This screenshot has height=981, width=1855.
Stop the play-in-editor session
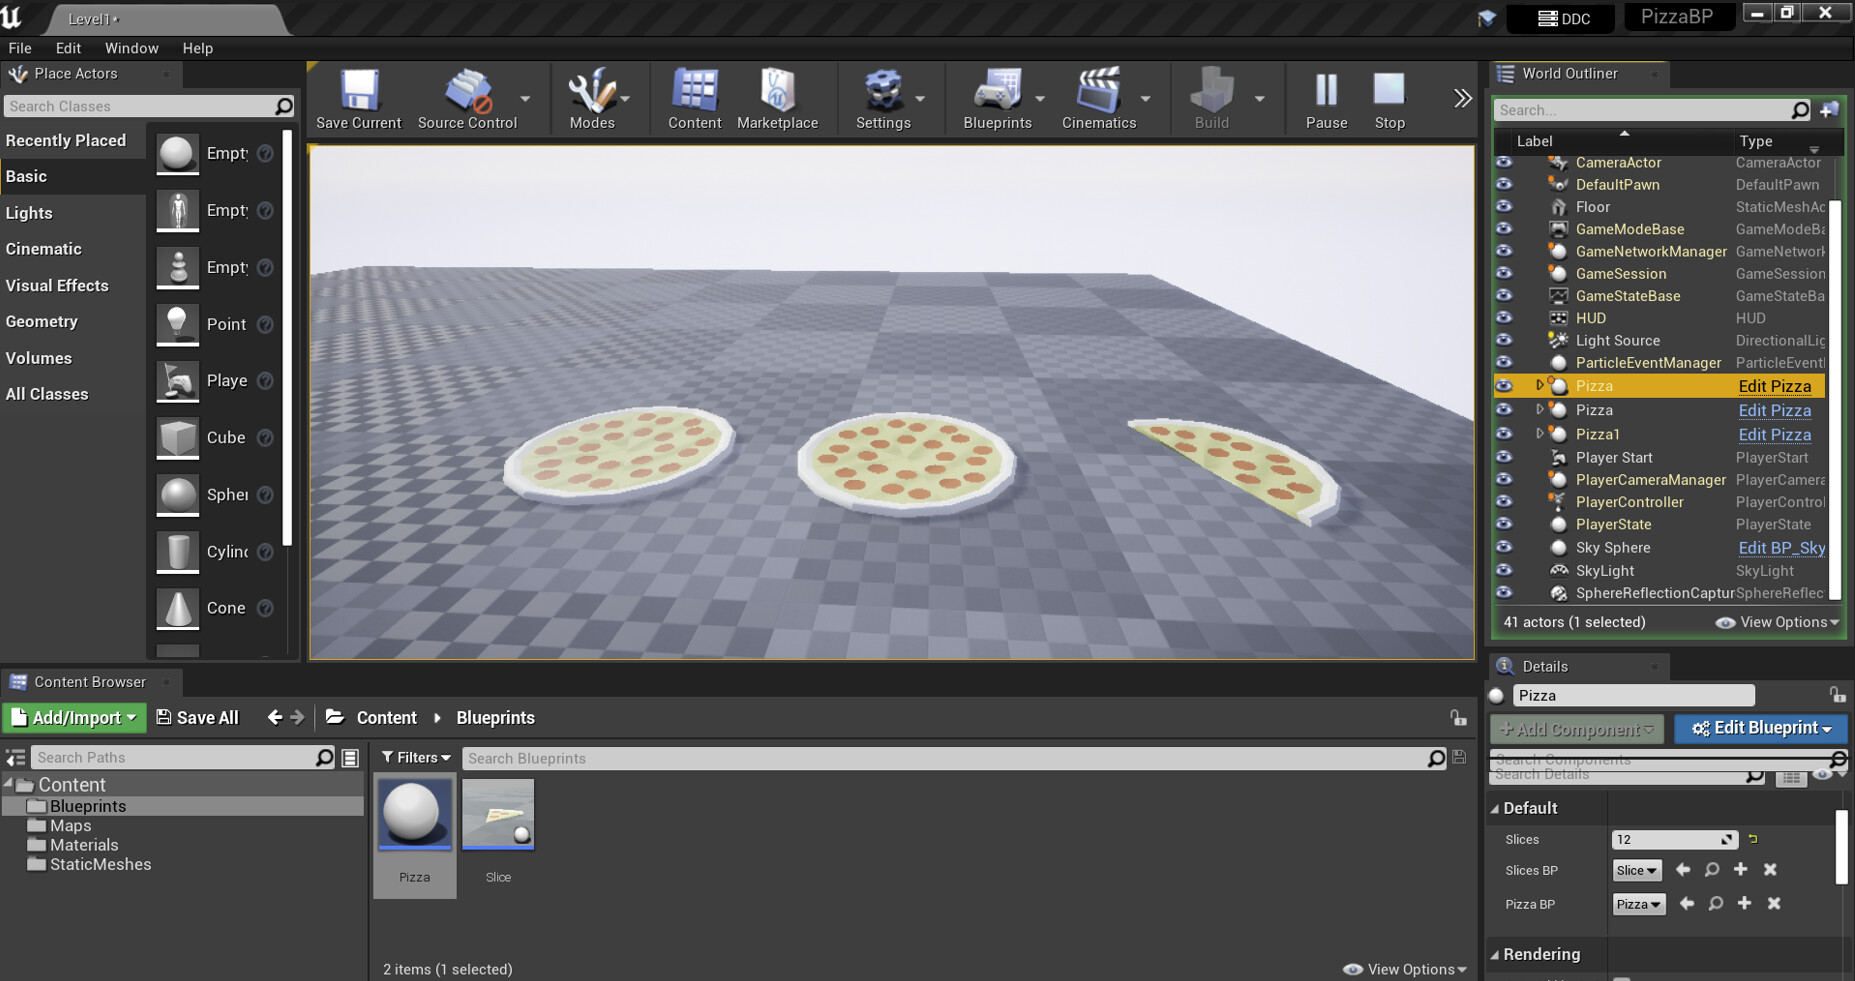[x=1389, y=97]
